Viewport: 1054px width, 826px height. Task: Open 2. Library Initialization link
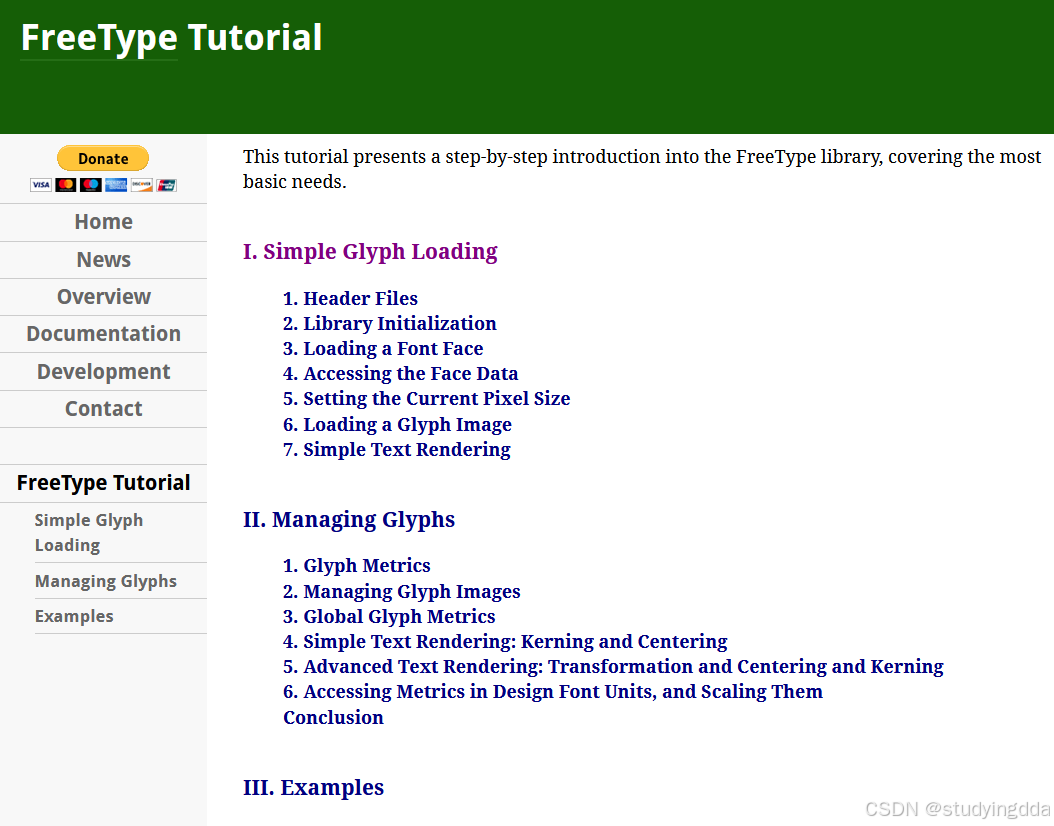pyautogui.click(x=390, y=323)
